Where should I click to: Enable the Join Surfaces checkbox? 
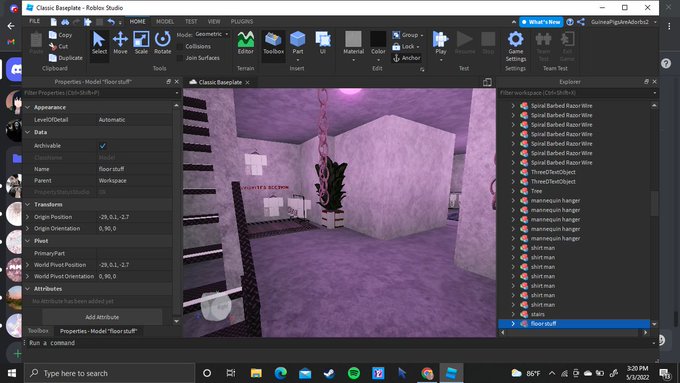click(x=180, y=58)
